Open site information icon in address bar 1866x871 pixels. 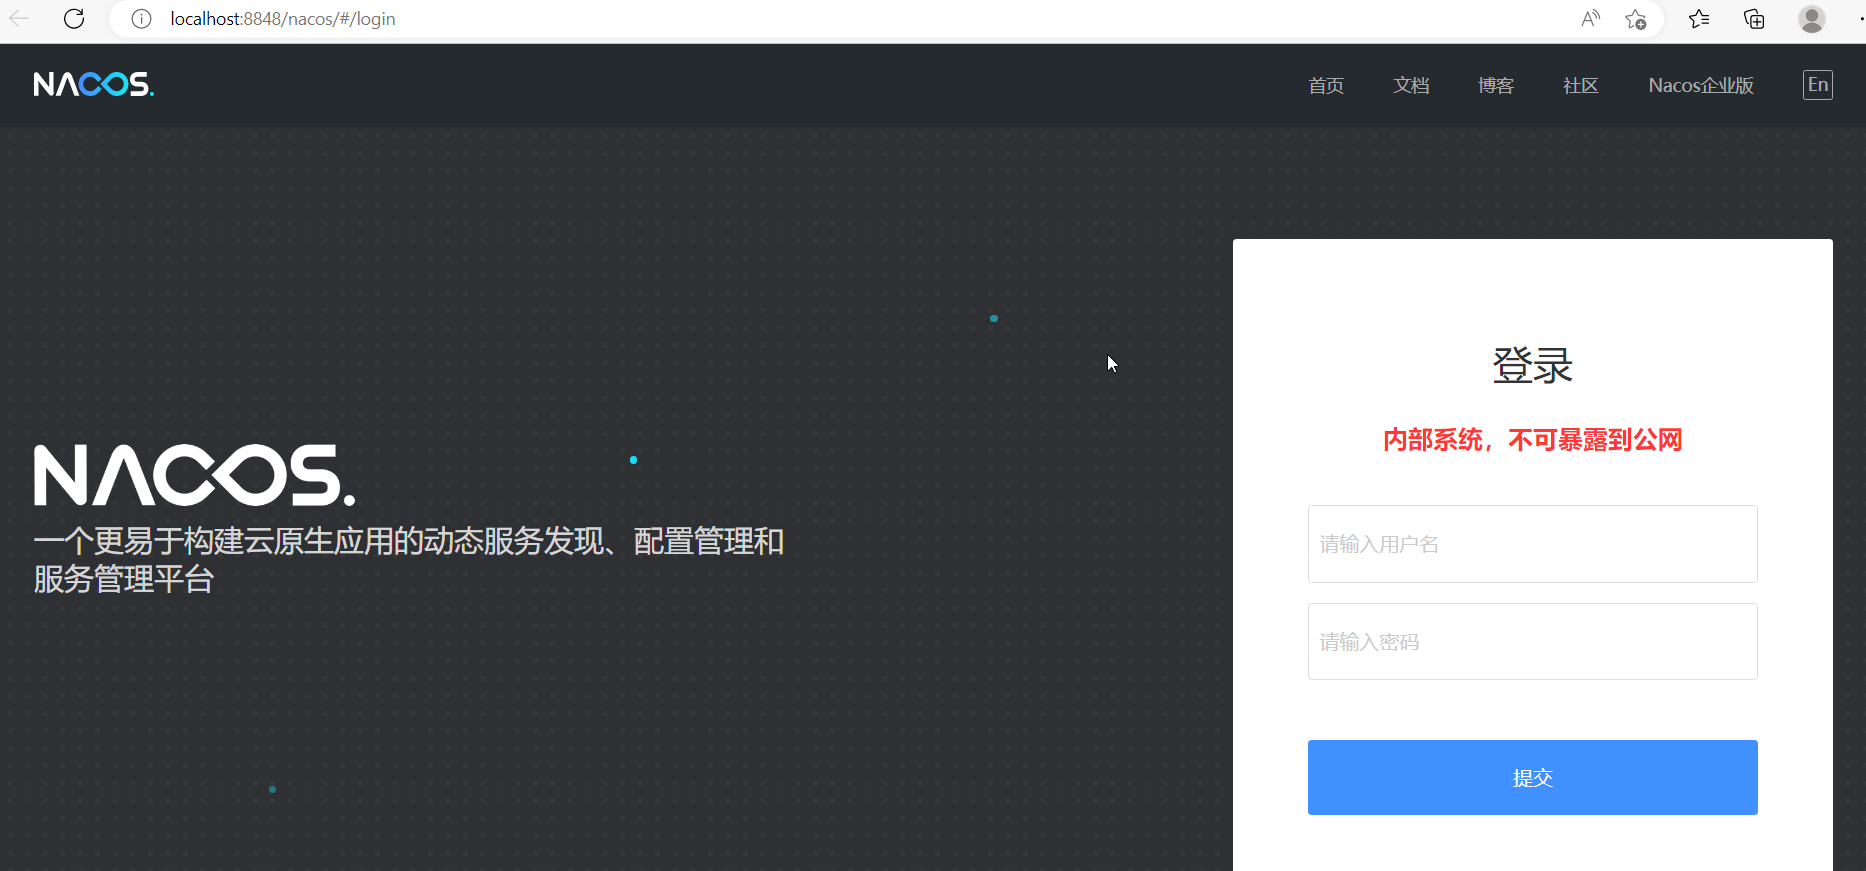(x=141, y=19)
